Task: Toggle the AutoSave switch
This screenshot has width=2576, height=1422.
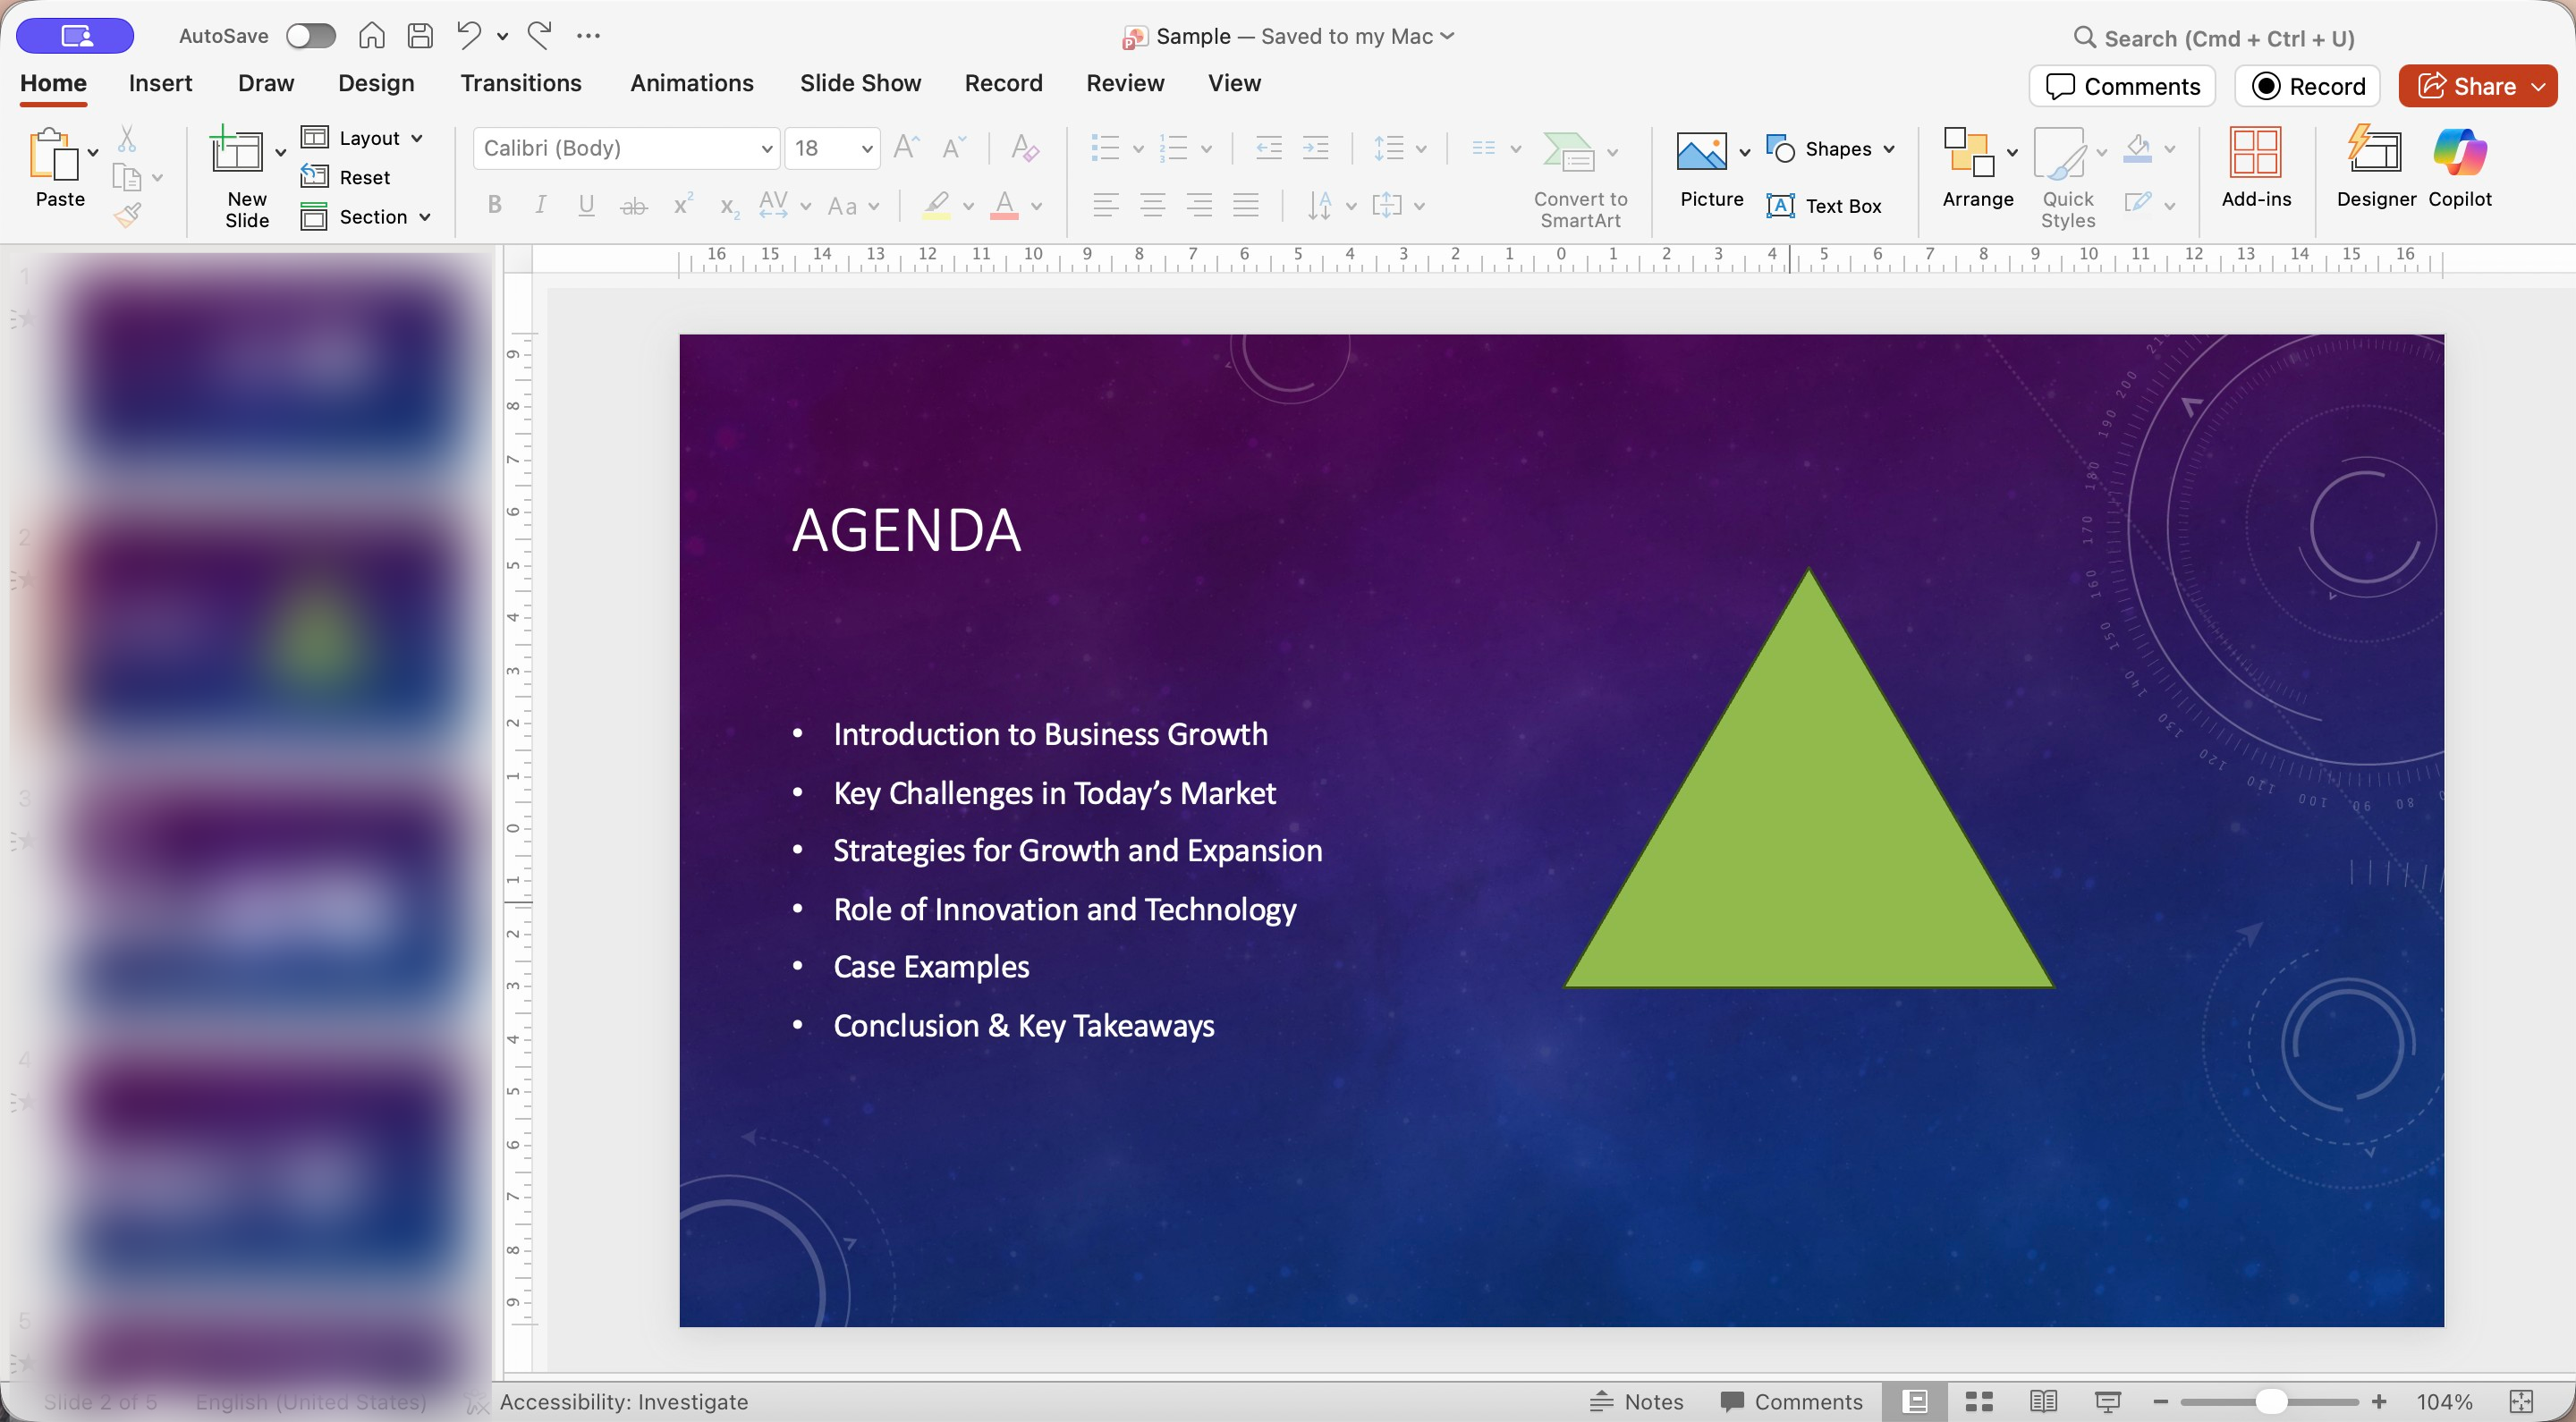Action: (310, 36)
